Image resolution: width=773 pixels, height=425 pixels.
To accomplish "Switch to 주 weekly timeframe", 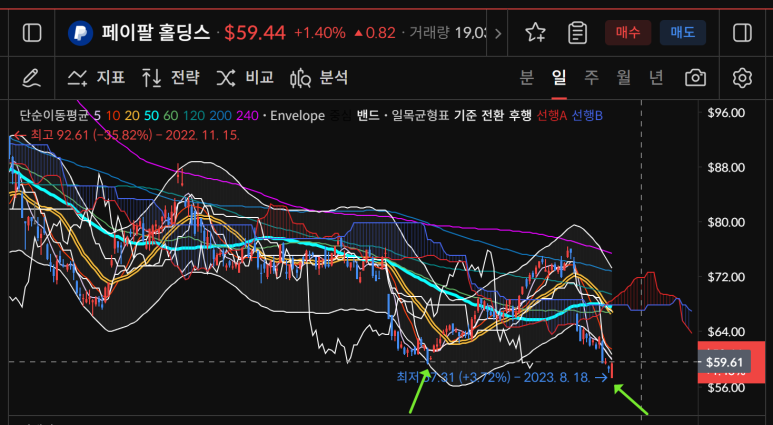I will pos(591,78).
